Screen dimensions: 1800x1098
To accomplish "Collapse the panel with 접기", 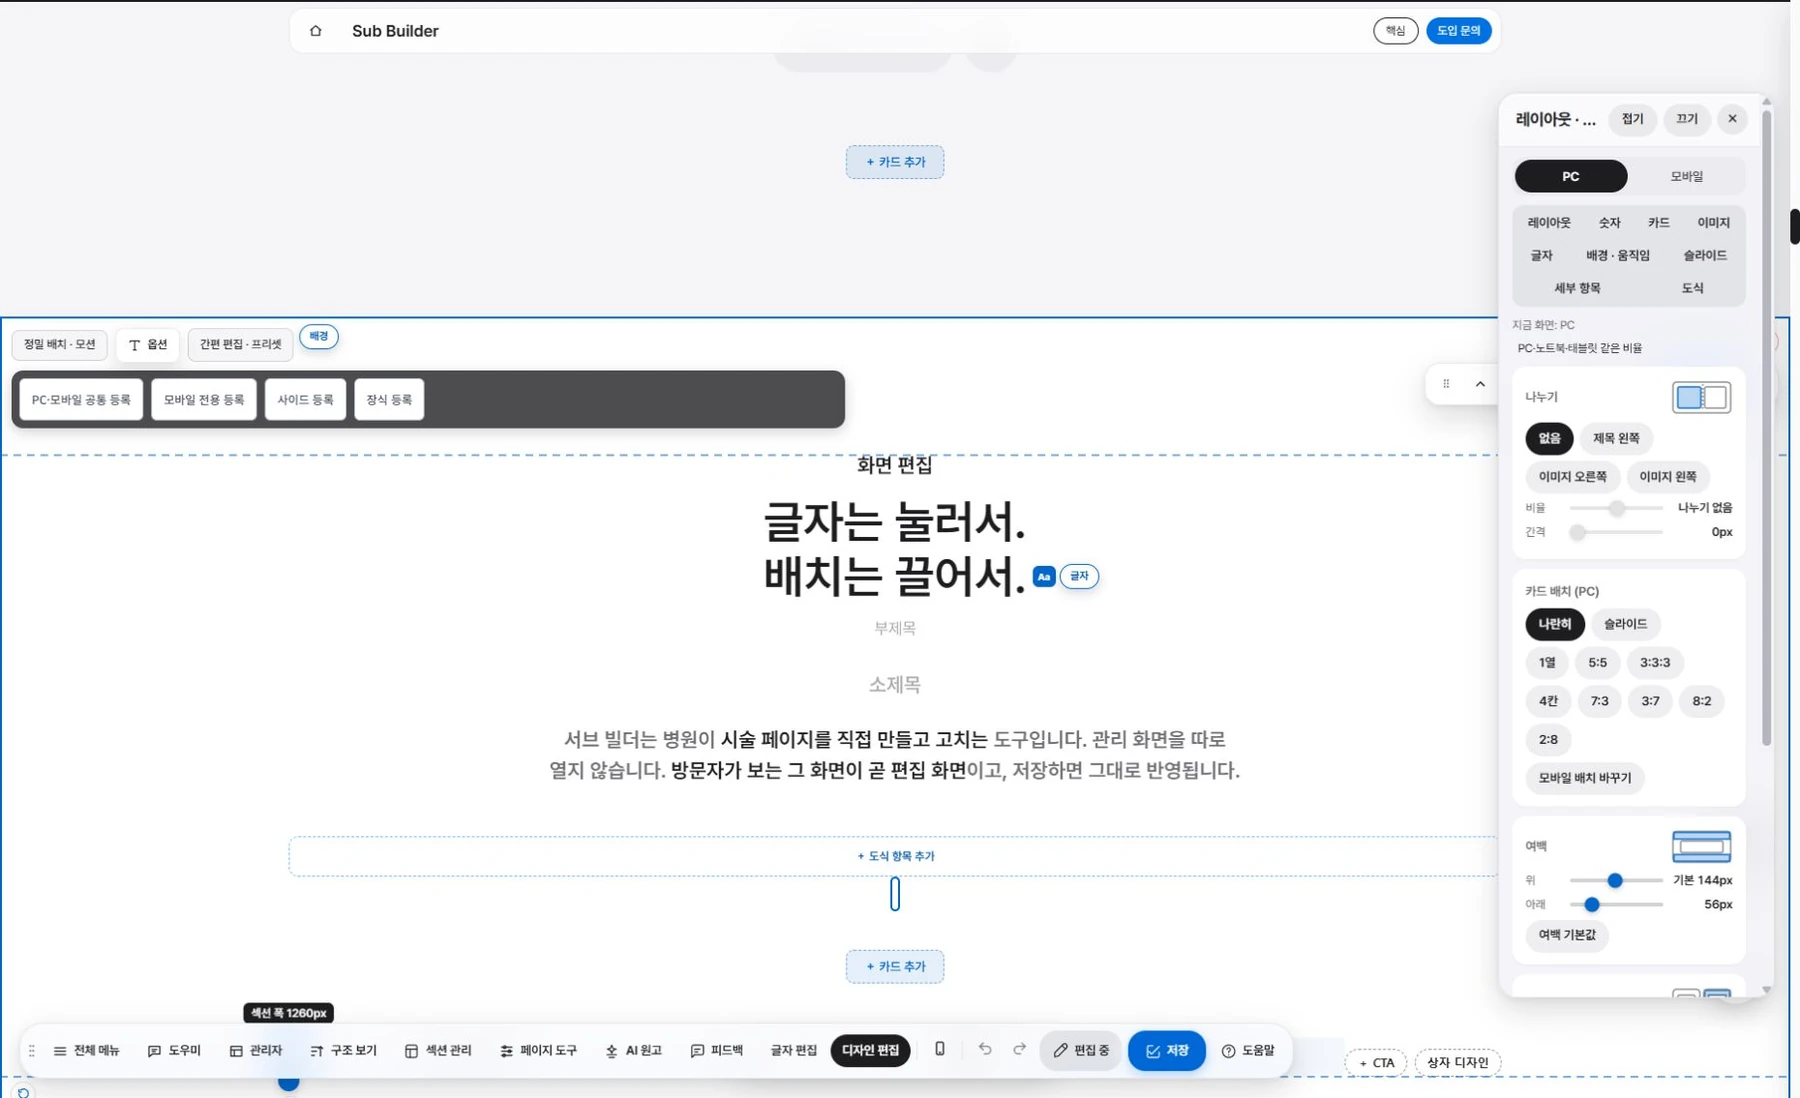I will click(1633, 119).
